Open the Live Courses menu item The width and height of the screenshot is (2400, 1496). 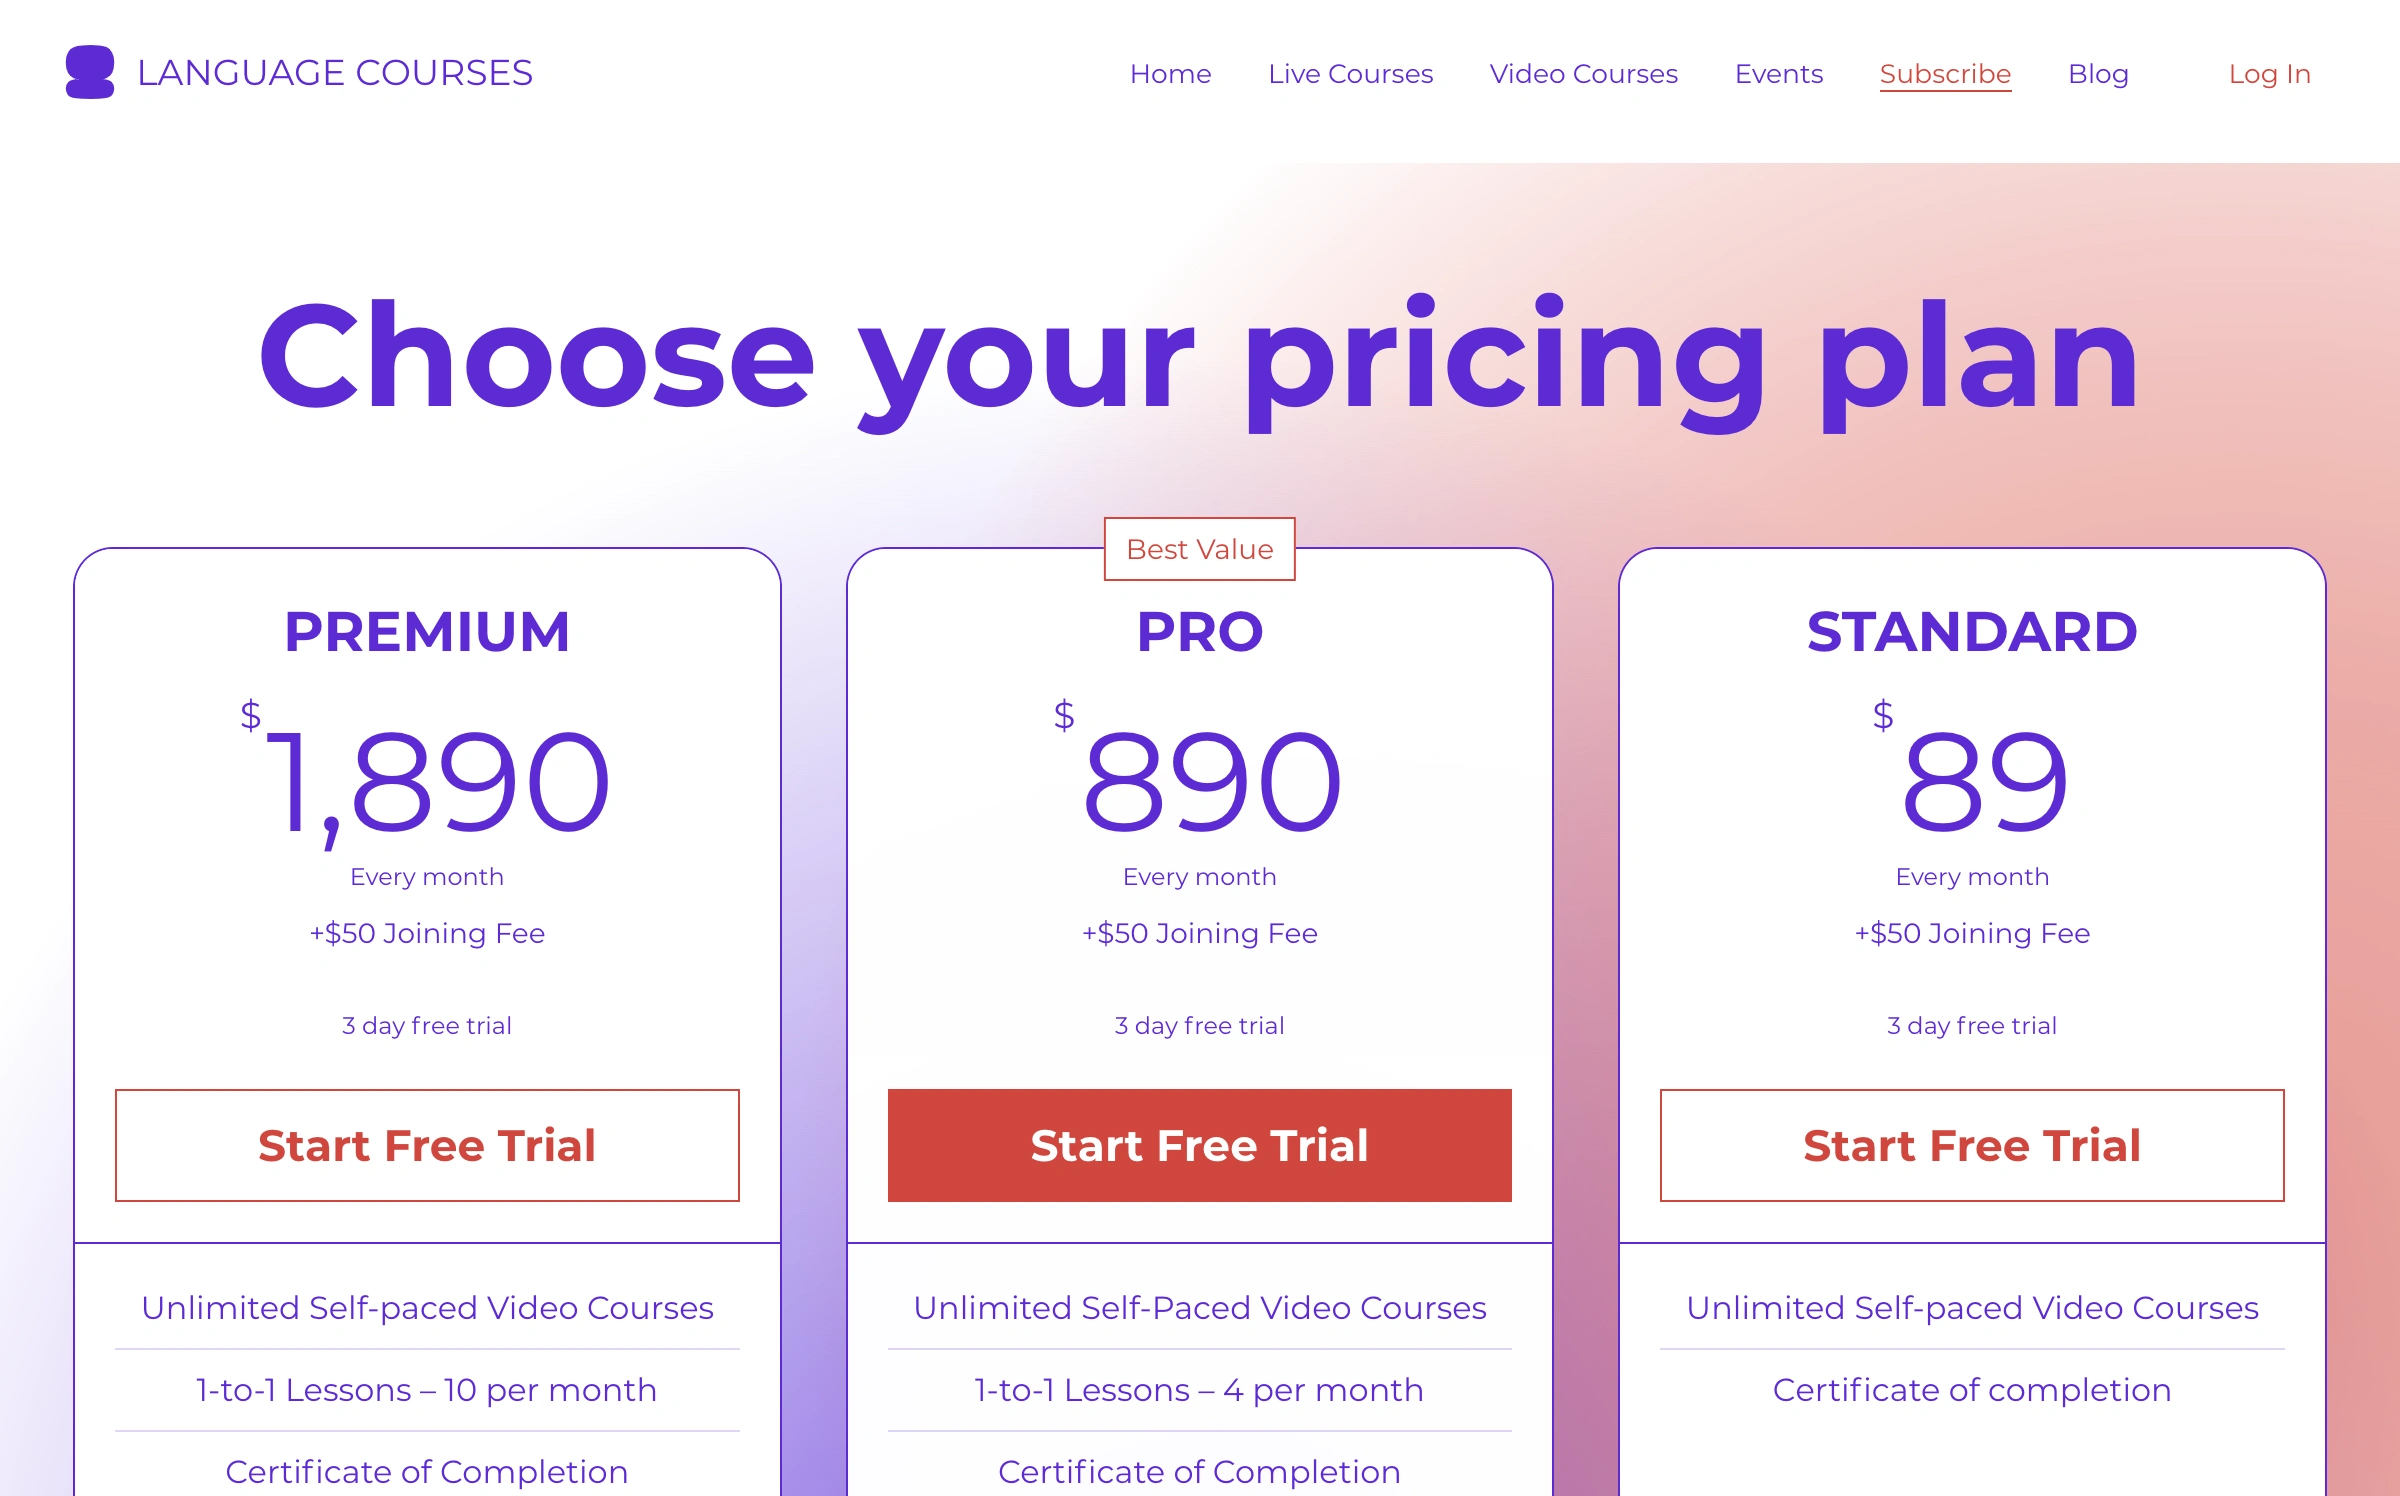[x=1350, y=74]
